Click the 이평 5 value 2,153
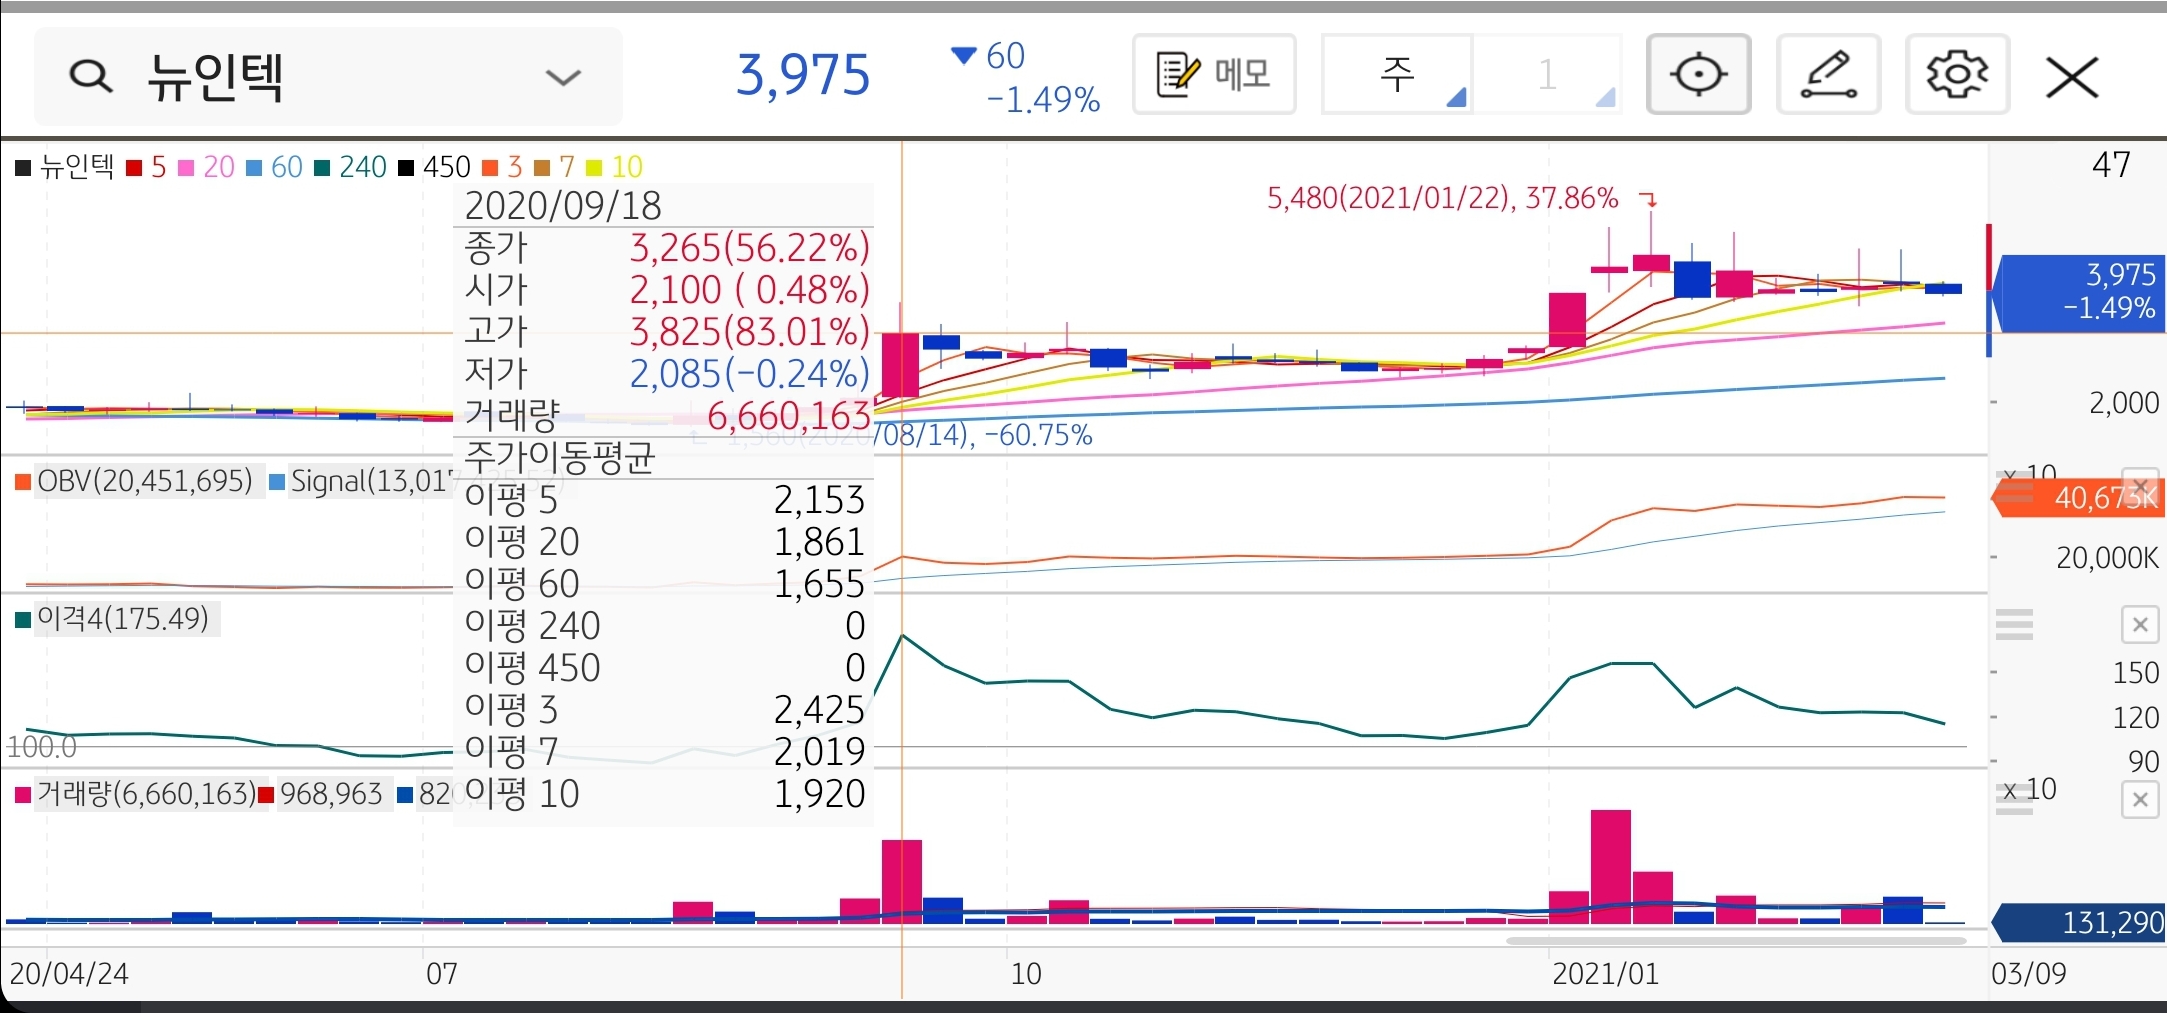This screenshot has width=2167, height=1013. (x=819, y=500)
